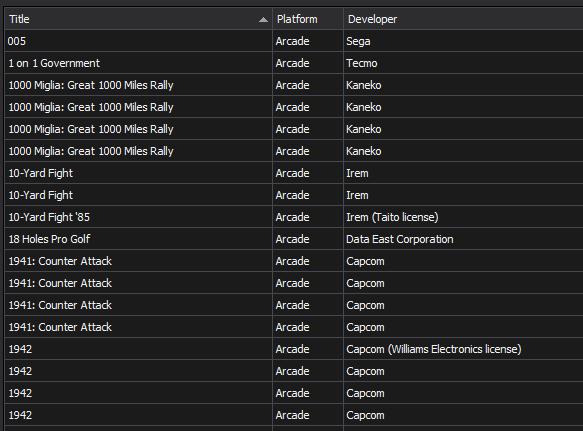Select the first 1000 Miglia rally row
Viewport: 583px width, 431px height.
[x=294, y=85]
